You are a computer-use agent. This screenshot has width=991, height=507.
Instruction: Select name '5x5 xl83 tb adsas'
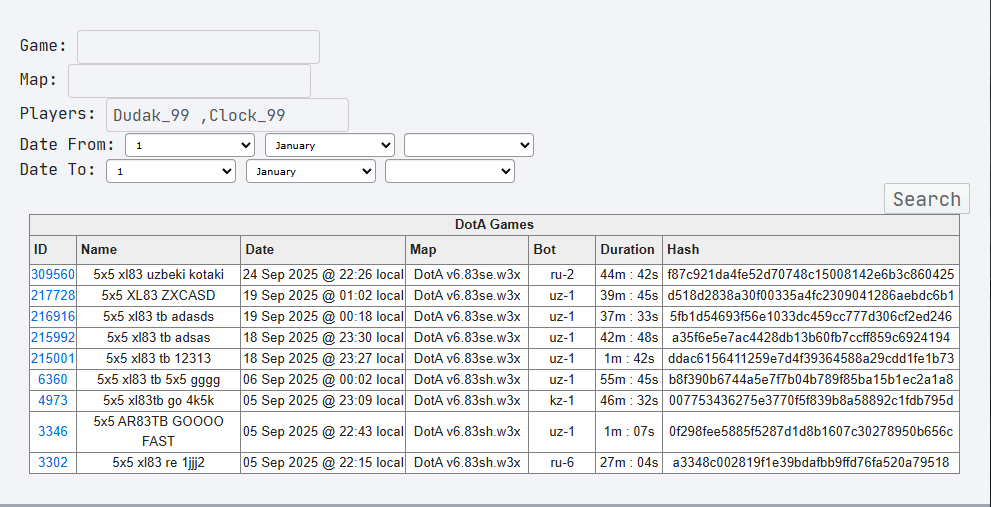159,338
